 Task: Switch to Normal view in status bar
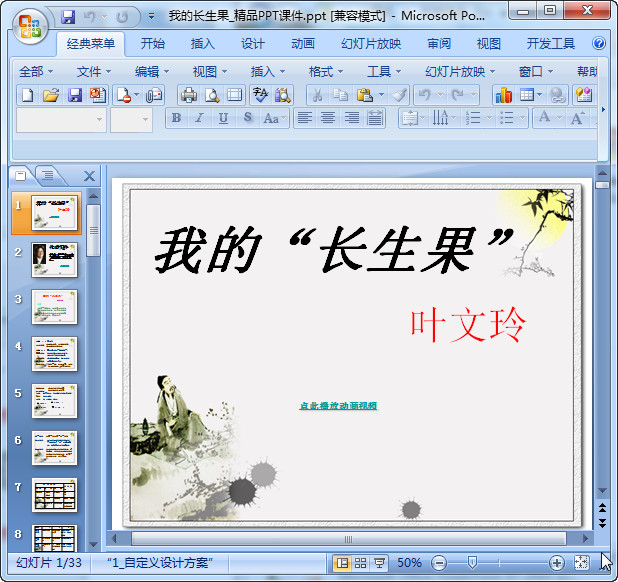342,563
